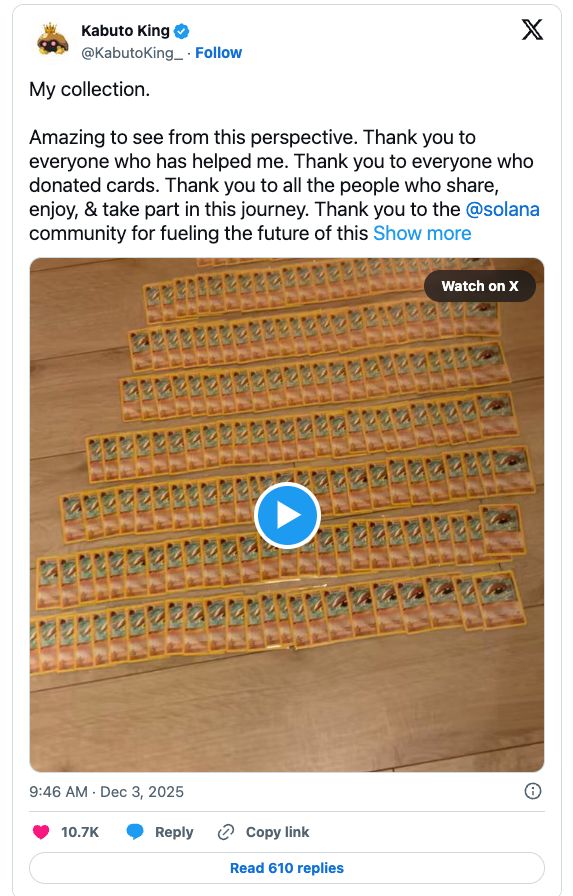Viewport: 573px width, 896px height.
Task: Click the Kabuto King display name
Action: coord(125,31)
